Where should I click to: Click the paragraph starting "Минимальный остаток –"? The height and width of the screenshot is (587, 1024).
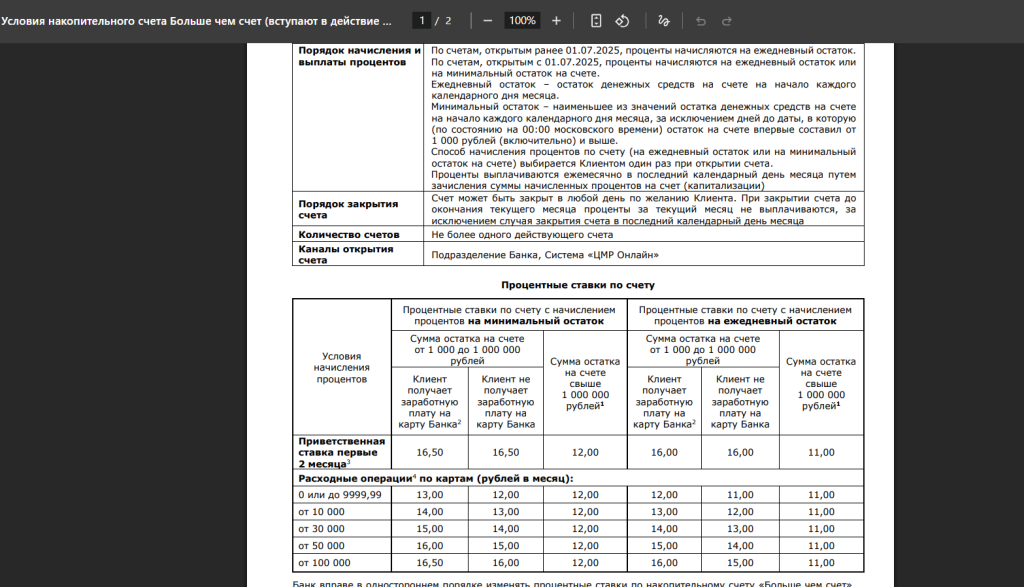pyautogui.click(x=643, y=123)
